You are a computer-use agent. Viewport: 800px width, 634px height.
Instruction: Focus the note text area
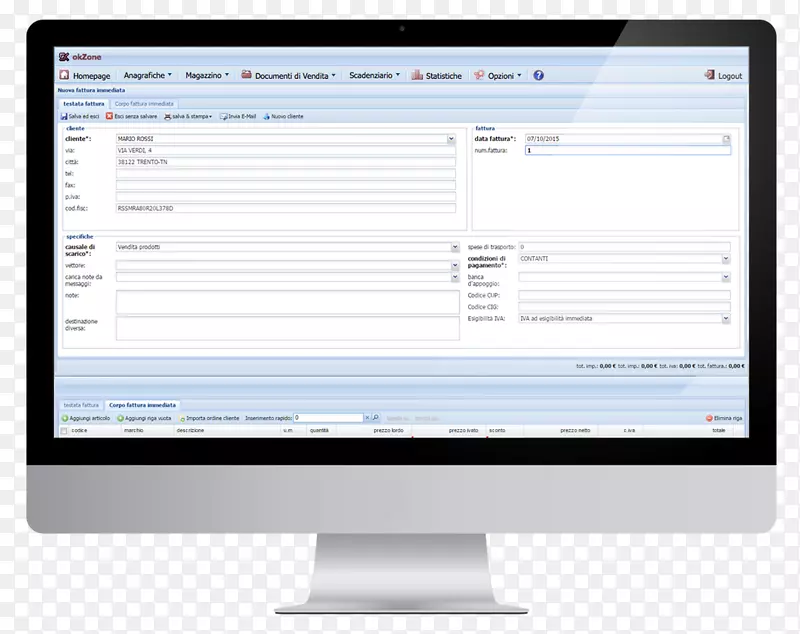[288, 302]
